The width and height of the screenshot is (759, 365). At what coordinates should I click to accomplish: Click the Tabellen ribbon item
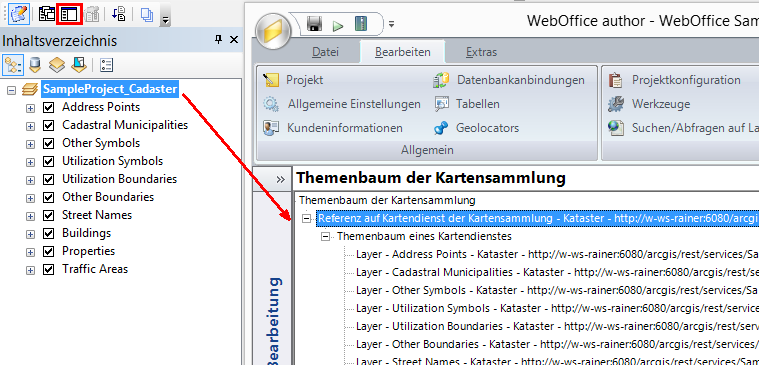click(x=467, y=104)
